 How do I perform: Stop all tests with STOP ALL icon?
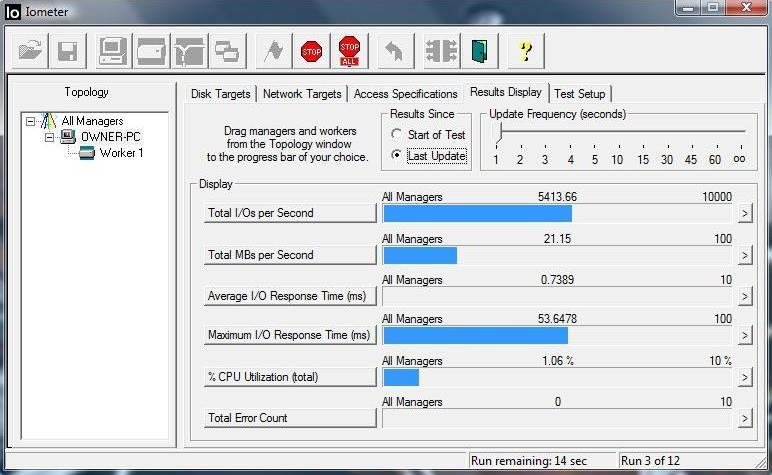[350, 51]
